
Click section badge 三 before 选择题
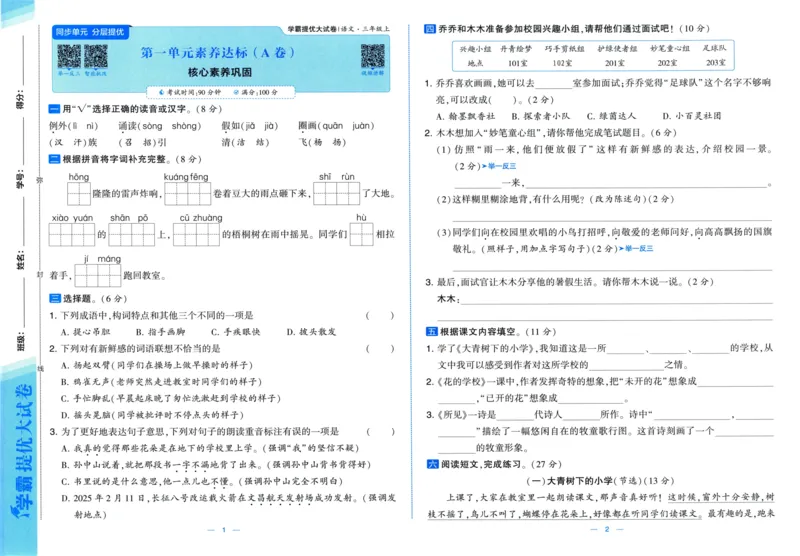[x=54, y=298]
